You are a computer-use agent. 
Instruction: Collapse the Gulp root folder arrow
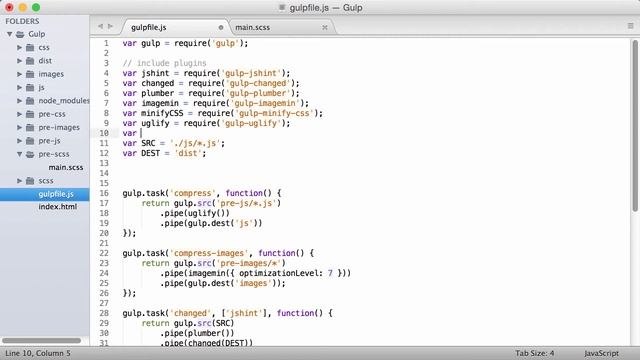pos(9,34)
